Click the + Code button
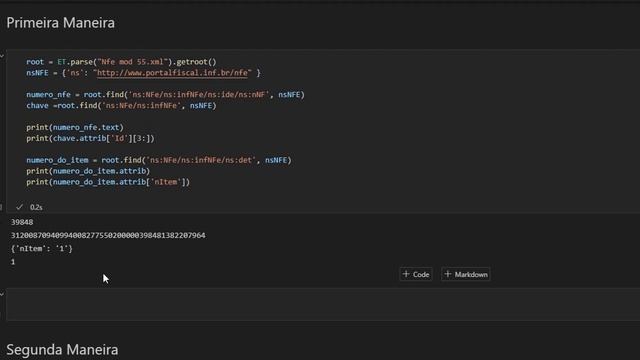 [416, 274]
